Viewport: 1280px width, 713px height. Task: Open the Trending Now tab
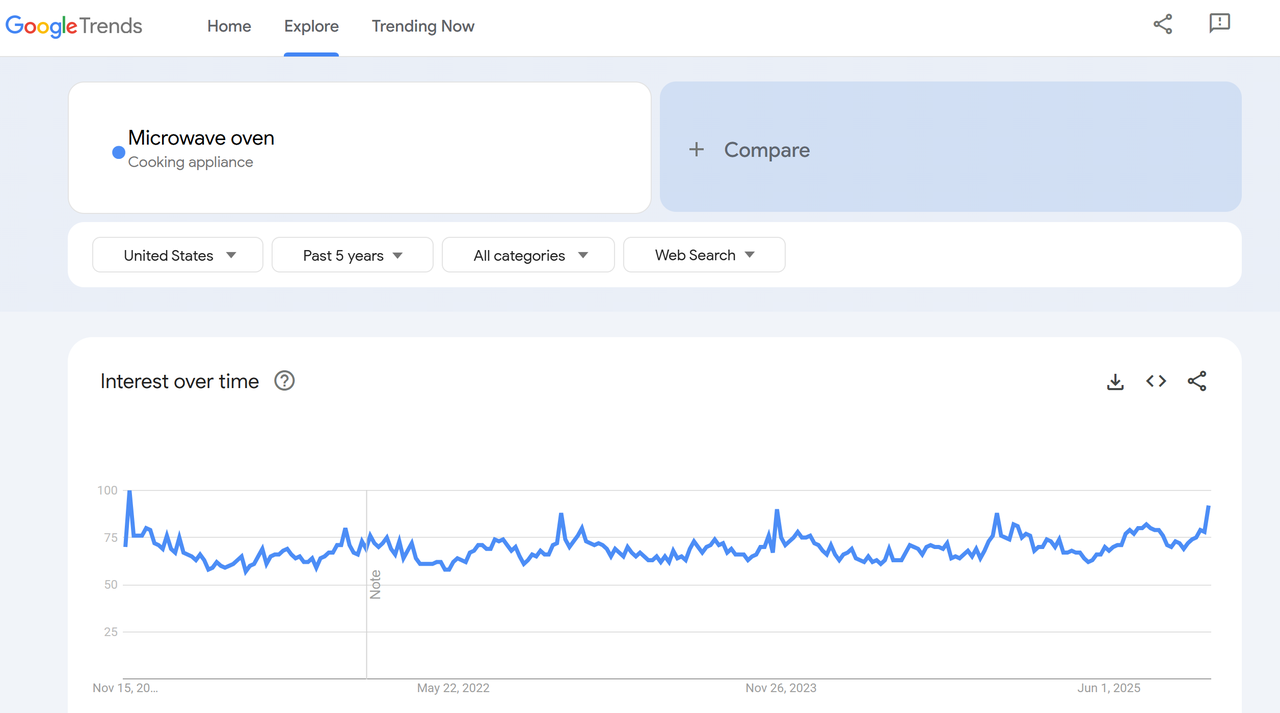coord(423,26)
